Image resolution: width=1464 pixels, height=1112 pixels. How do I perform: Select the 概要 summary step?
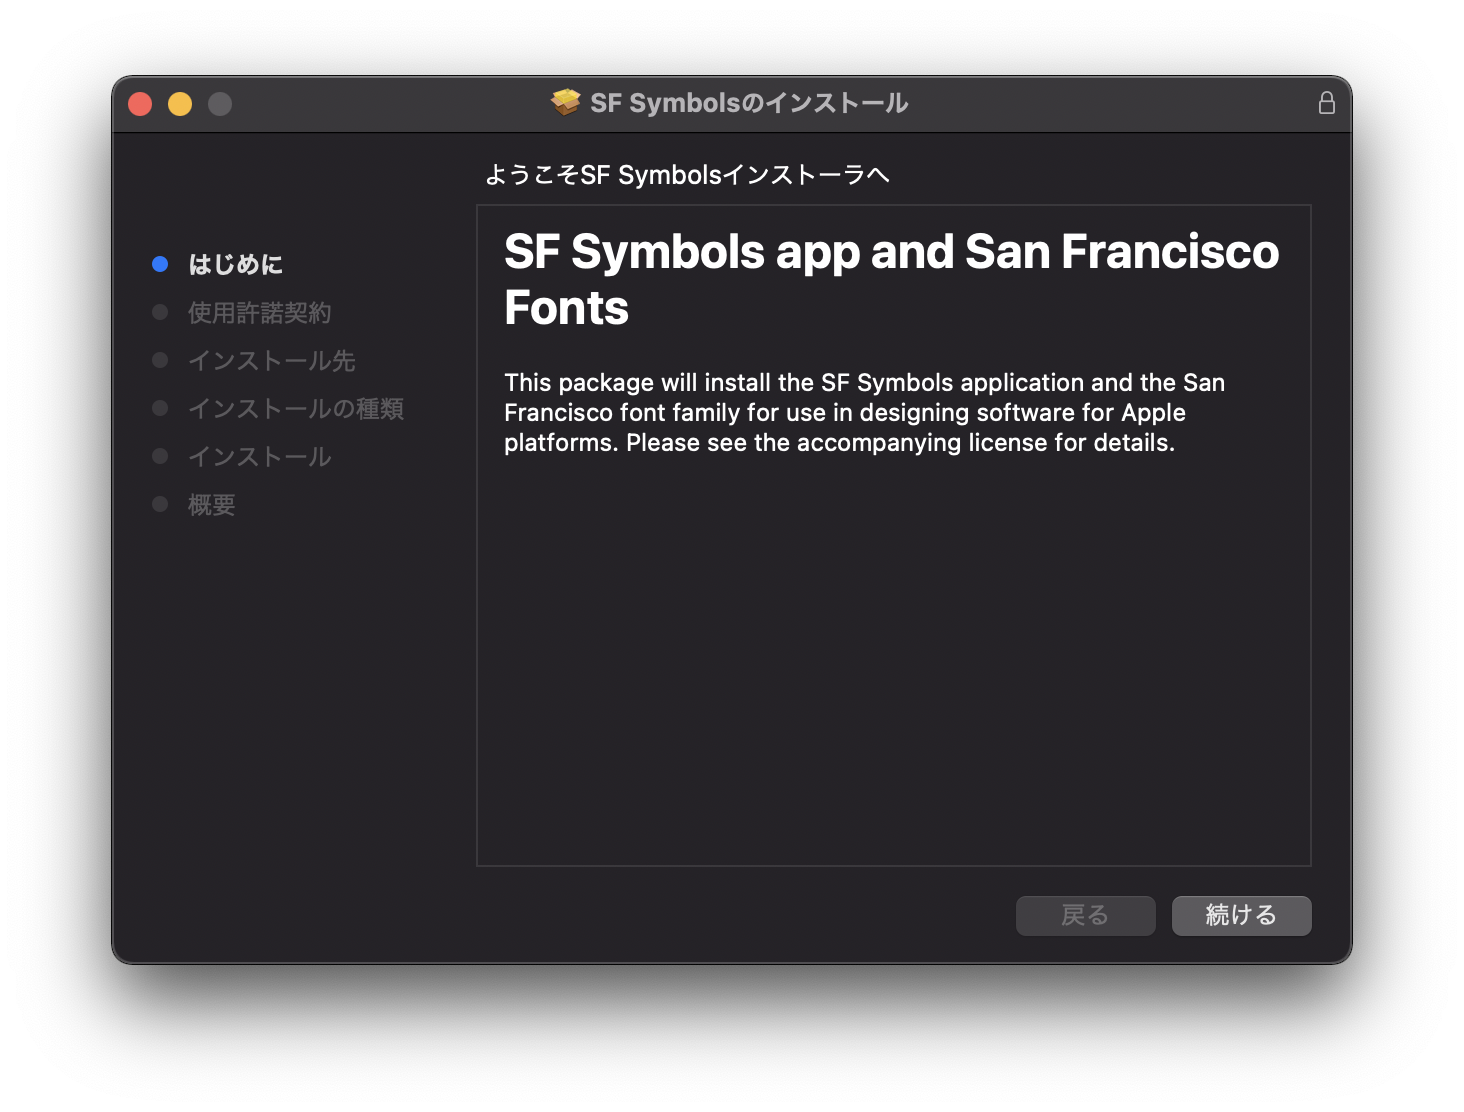pyautogui.click(x=211, y=504)
